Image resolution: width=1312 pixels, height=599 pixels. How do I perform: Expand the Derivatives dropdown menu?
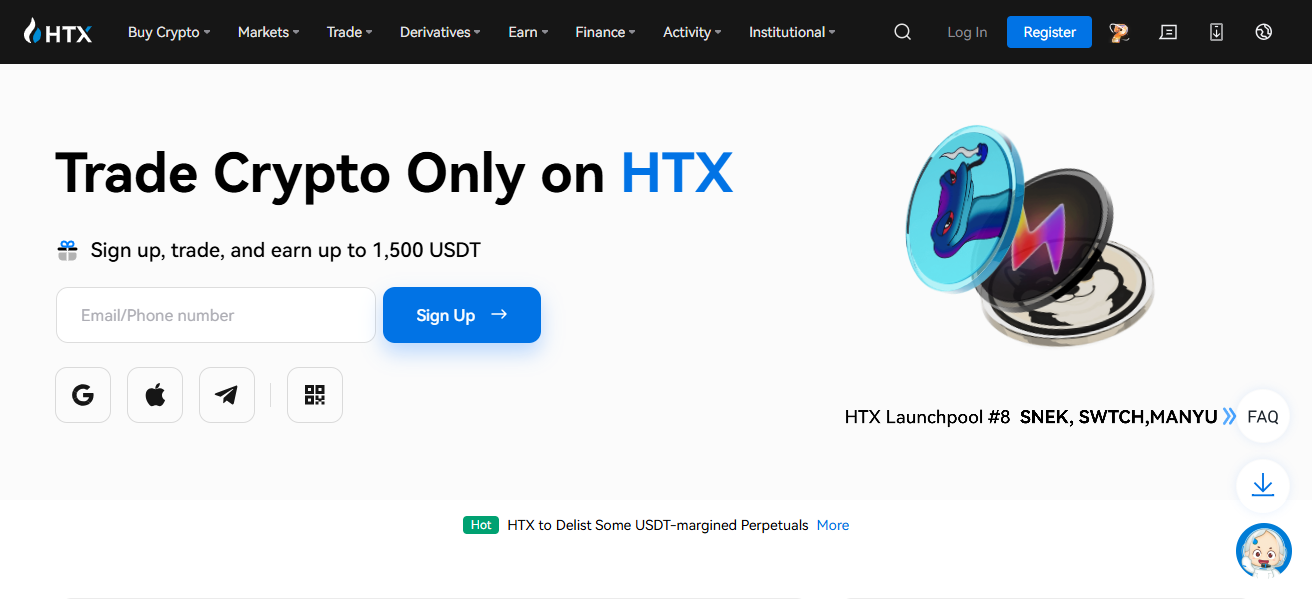click(x=439, y=32)
